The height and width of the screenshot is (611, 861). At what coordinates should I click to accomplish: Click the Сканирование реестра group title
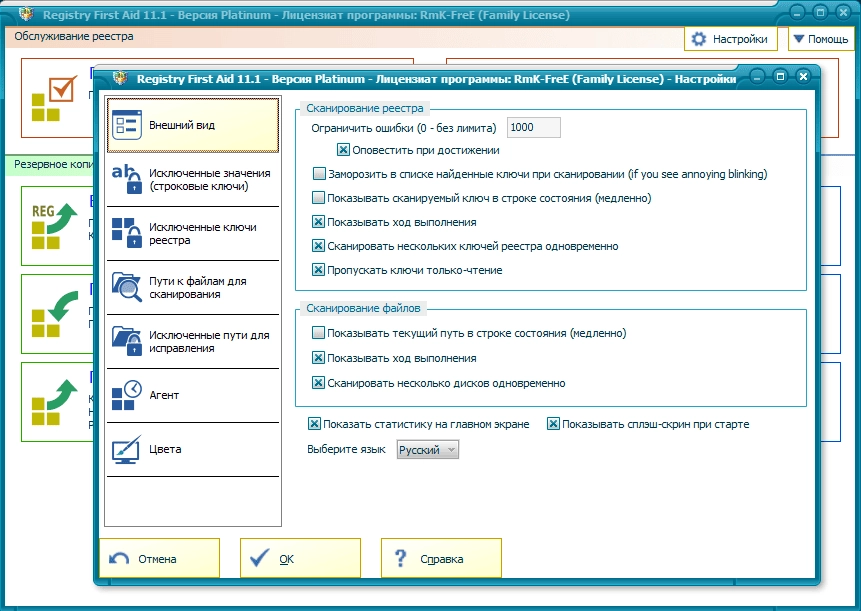coord(365,108)
